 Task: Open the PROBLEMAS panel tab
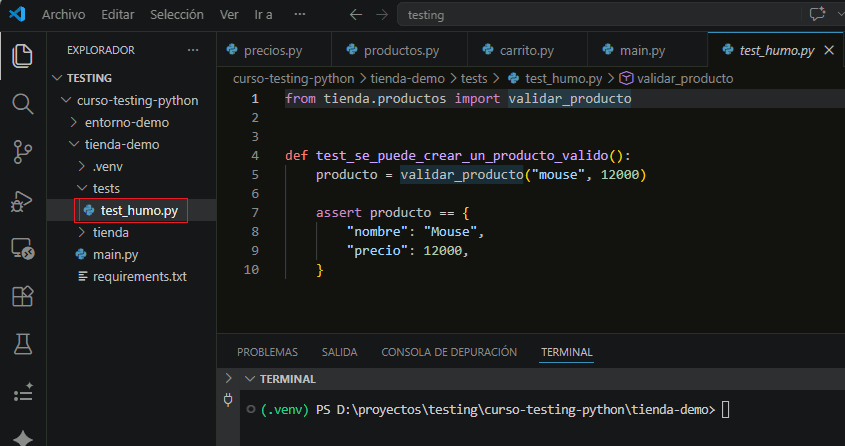click(x=267, y=352)
